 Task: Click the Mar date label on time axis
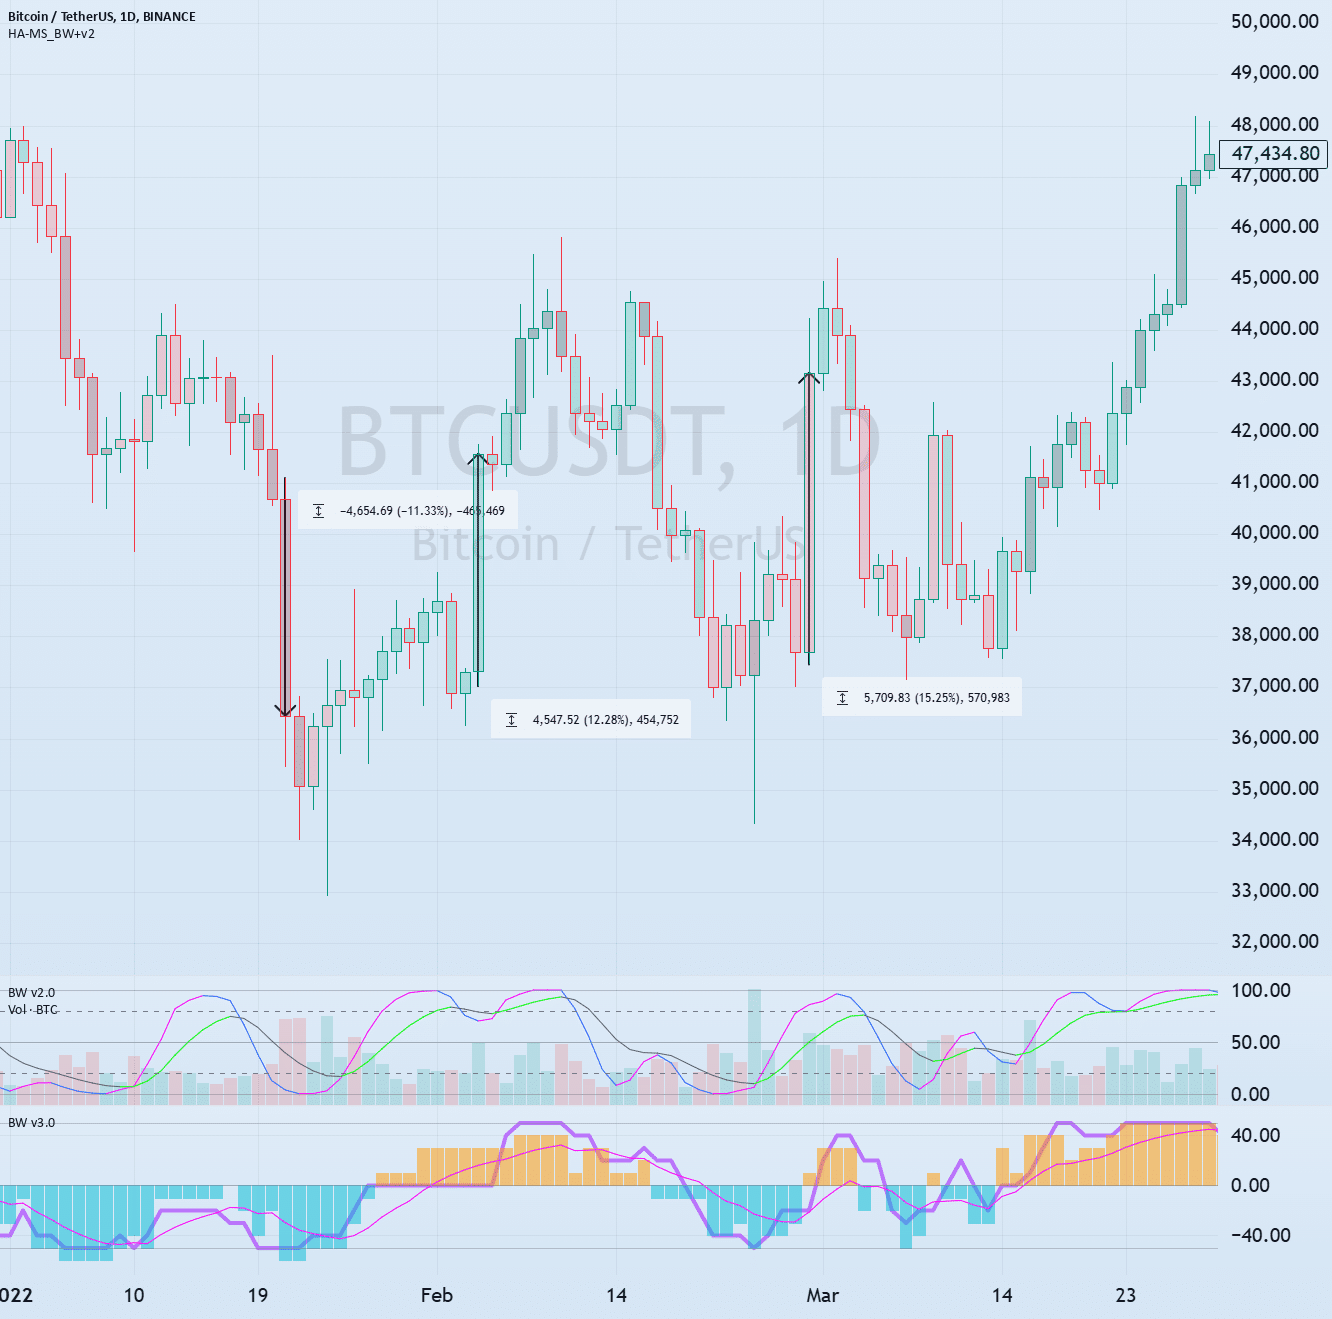pos(822,1295)
